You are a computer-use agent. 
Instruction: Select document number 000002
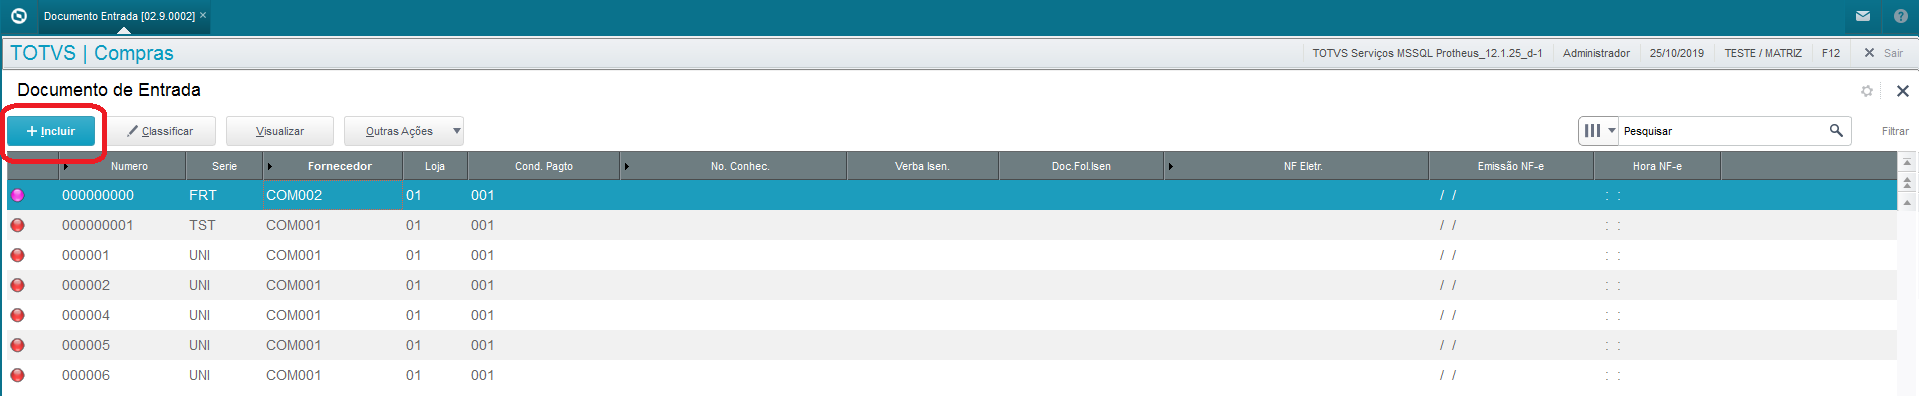click(x=86, y=285)
